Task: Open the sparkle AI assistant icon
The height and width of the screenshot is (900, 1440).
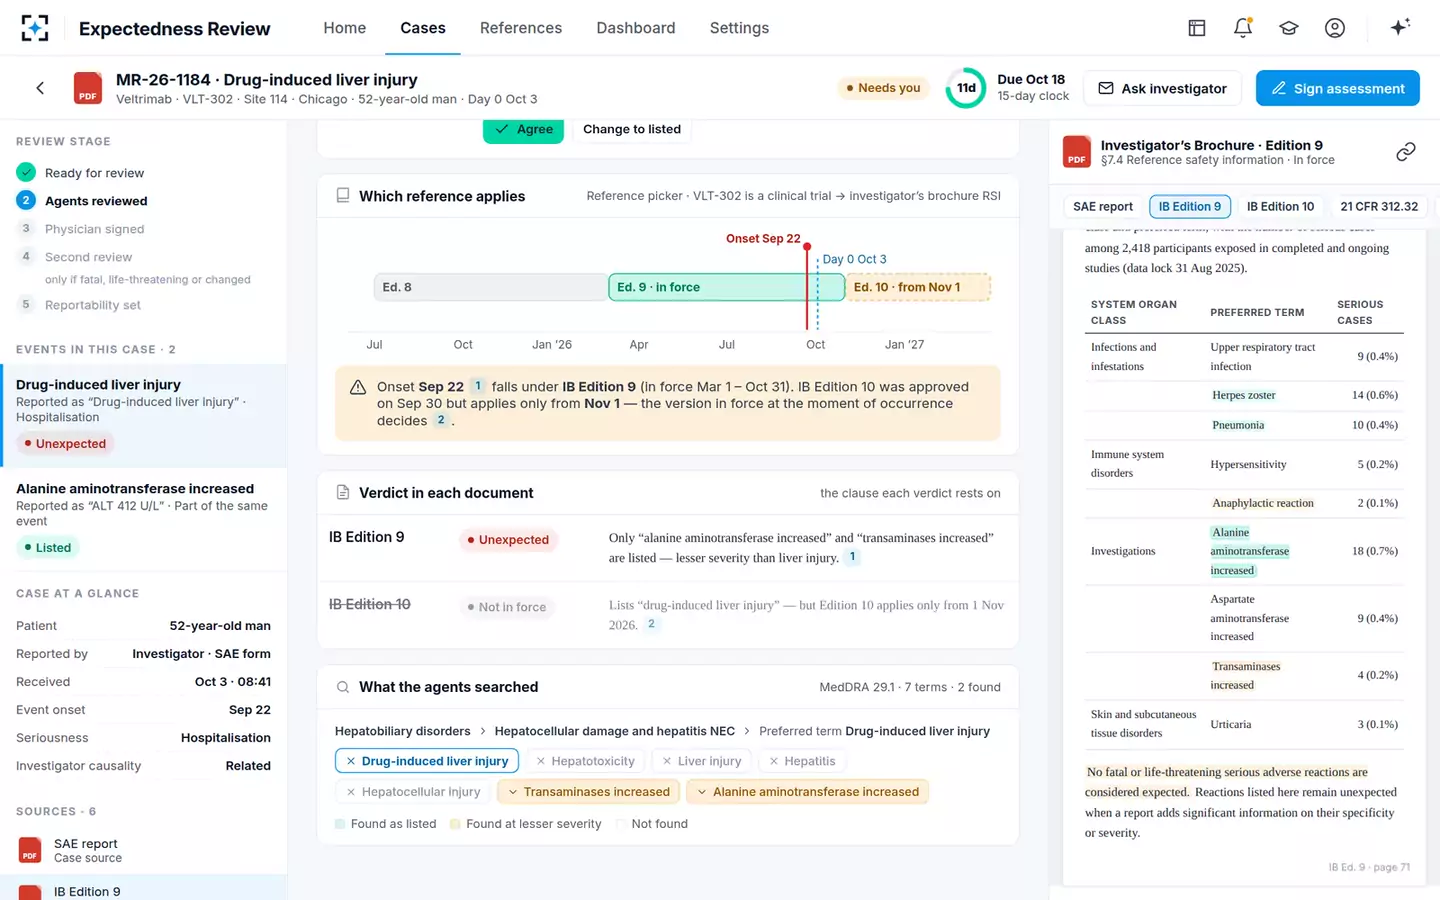Action: point(1400,27)
